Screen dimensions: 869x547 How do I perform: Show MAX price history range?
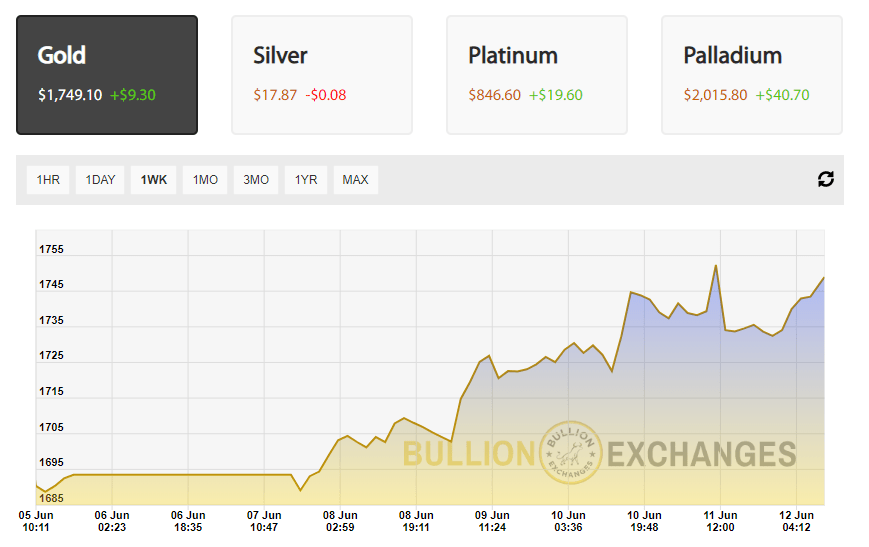tap(355, 180)
